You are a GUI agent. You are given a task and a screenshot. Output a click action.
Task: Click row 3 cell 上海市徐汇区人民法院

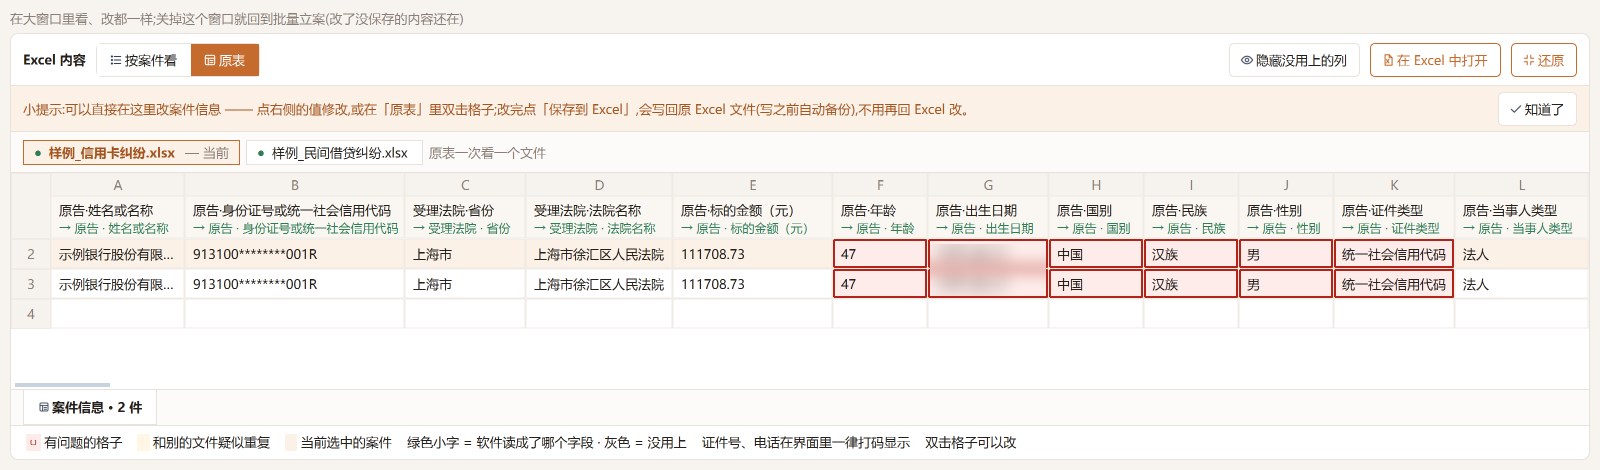pyautogui.click(x=599, y=284)
